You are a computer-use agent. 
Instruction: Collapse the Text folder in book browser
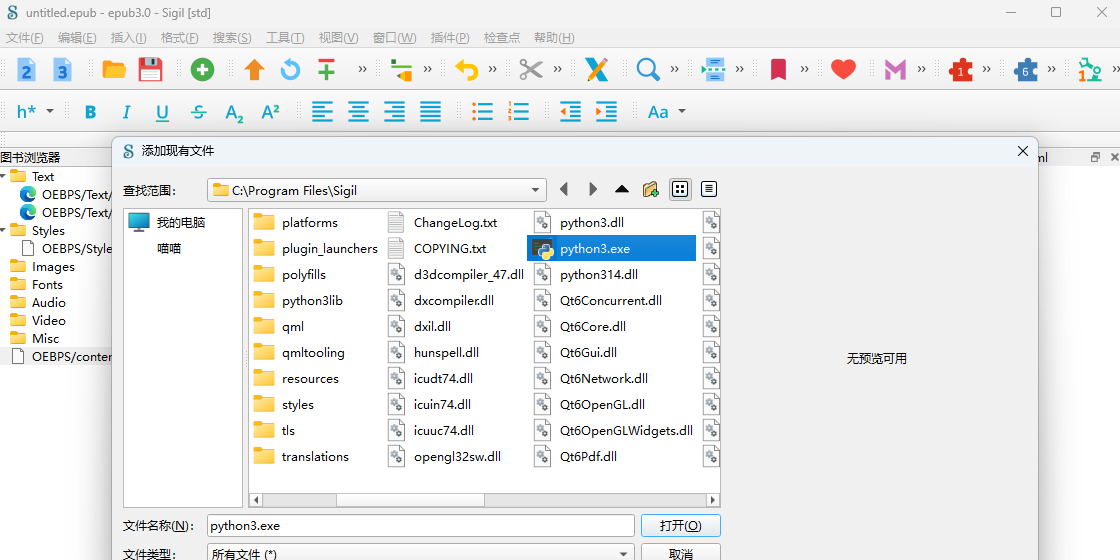[4, 176]
